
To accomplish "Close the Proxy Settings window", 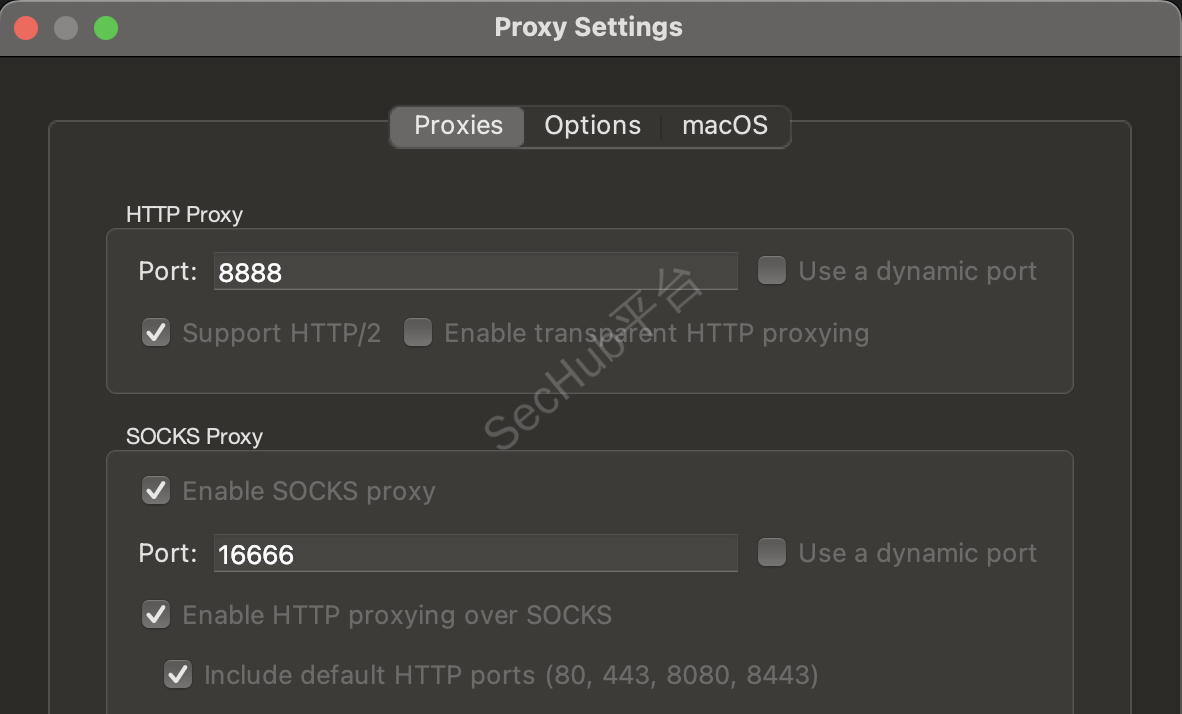I will click(x=26, y=28).
